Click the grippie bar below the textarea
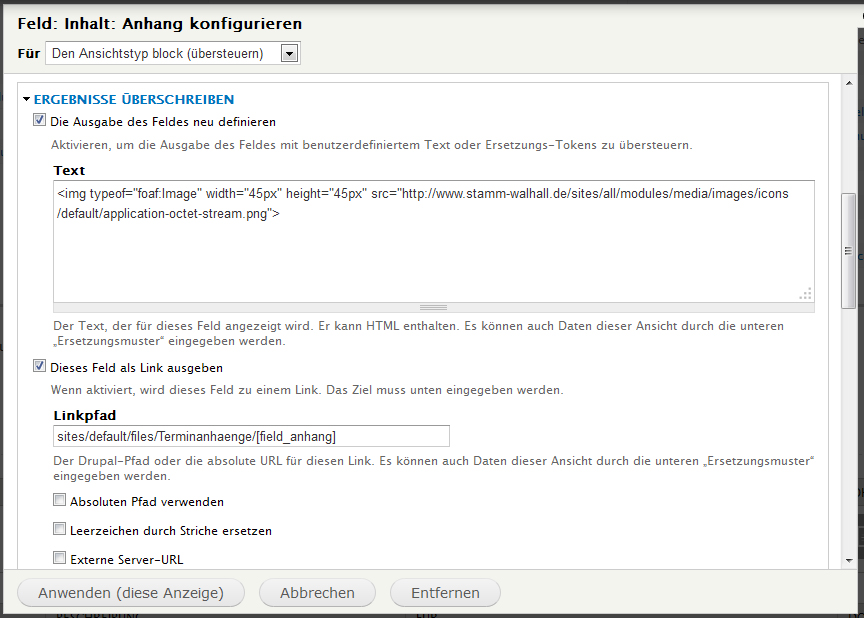The height and width of the screenshot is (618, 864). click(x=433, y=307)
